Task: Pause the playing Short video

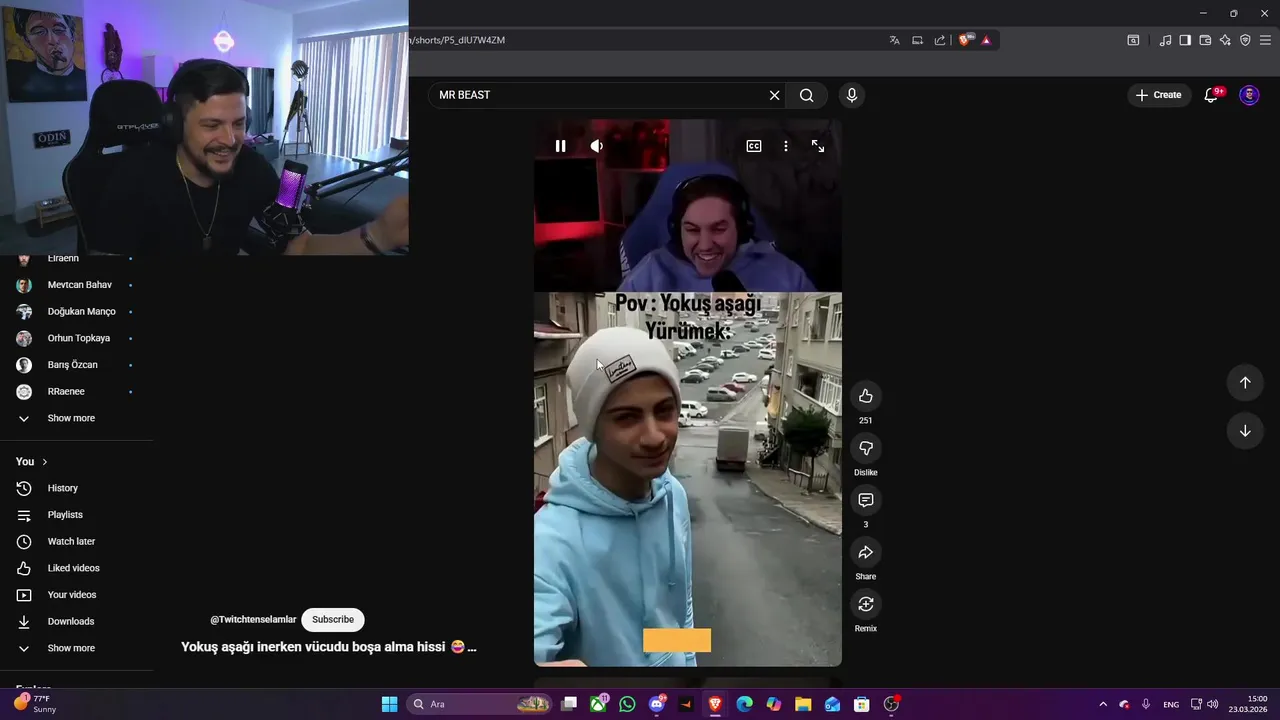Action: coord(560,146)
